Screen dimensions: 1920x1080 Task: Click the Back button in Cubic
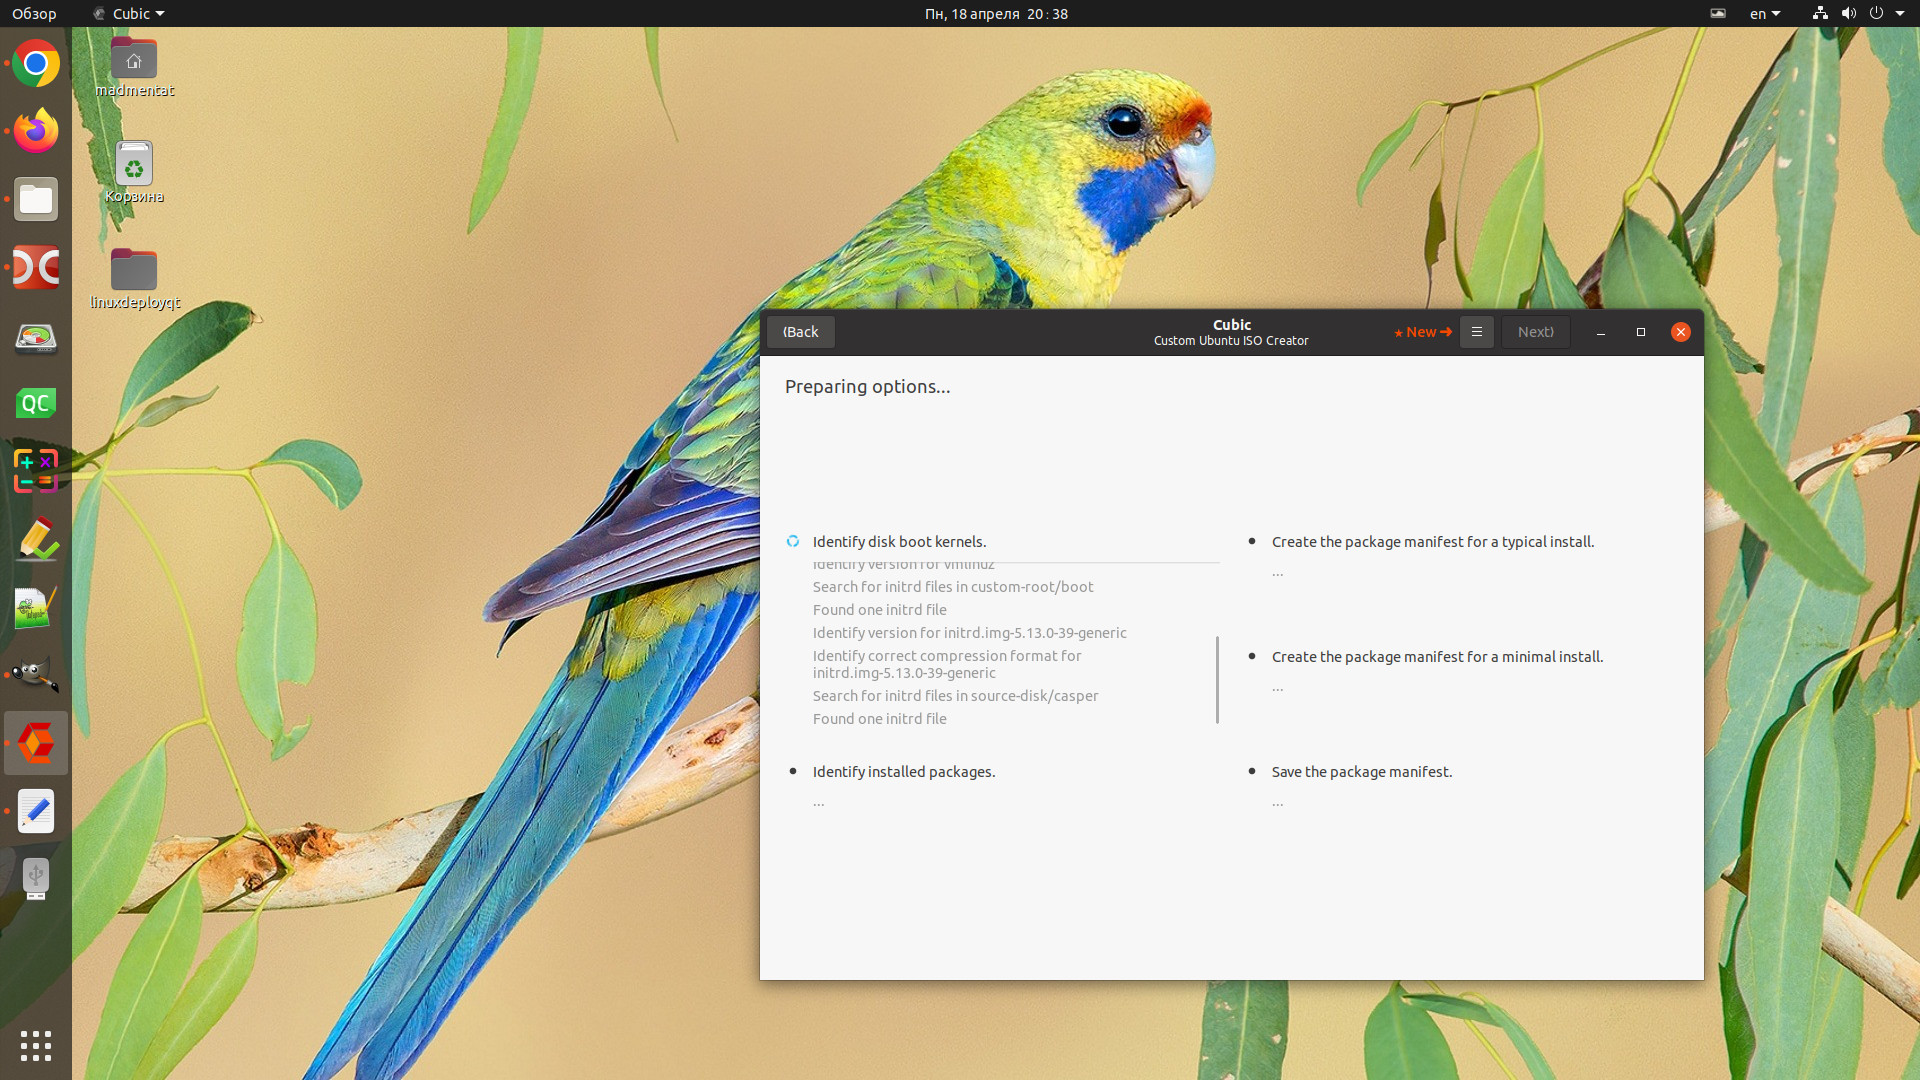801,332
